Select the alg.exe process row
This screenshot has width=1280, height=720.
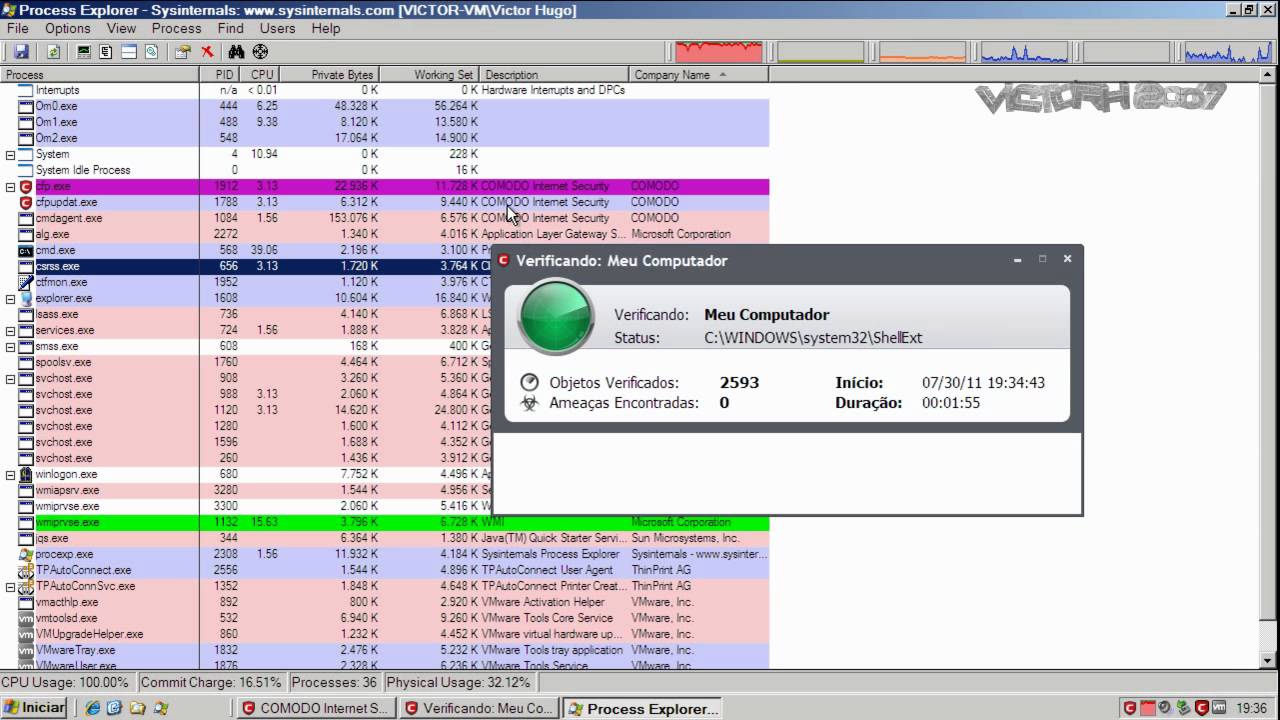tap(385, 234)
